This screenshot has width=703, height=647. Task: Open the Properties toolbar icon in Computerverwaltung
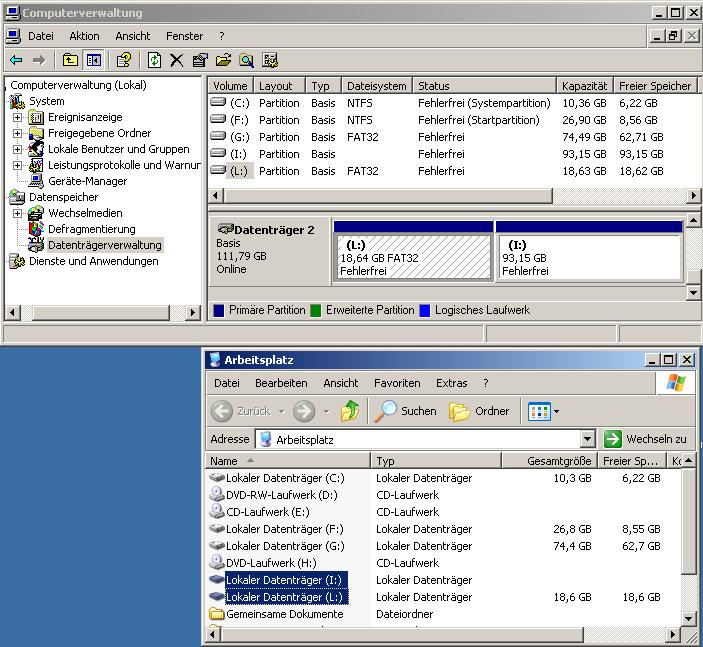pos(200,60)
